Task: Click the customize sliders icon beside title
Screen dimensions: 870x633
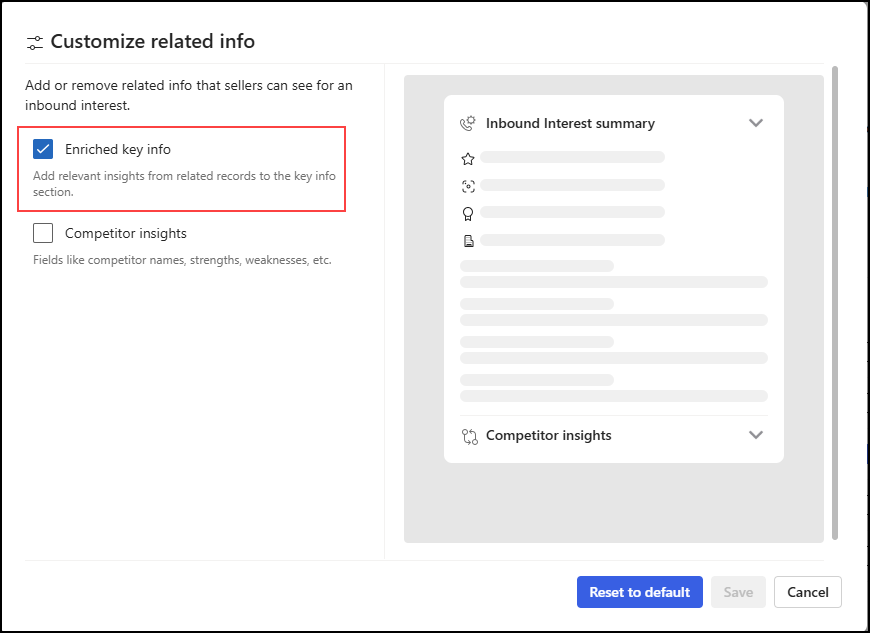Action: (x=34, y=43)
